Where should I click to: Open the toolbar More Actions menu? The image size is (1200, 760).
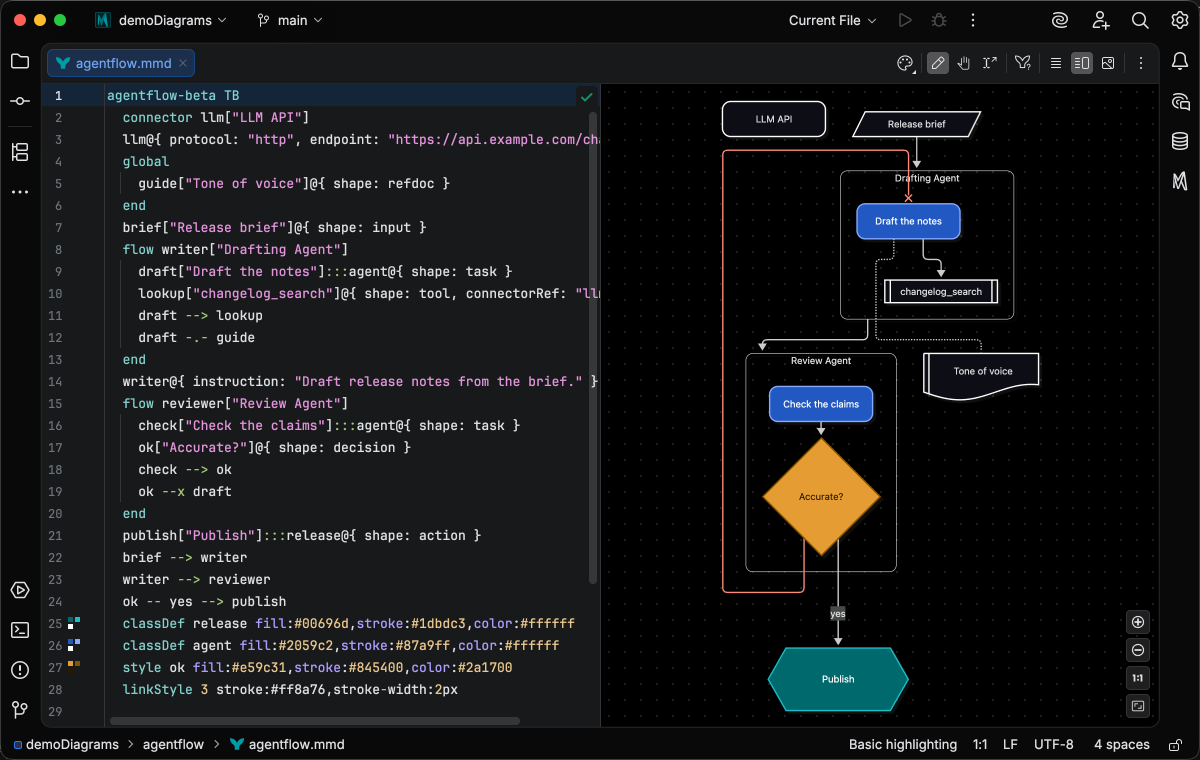[972, 20]
